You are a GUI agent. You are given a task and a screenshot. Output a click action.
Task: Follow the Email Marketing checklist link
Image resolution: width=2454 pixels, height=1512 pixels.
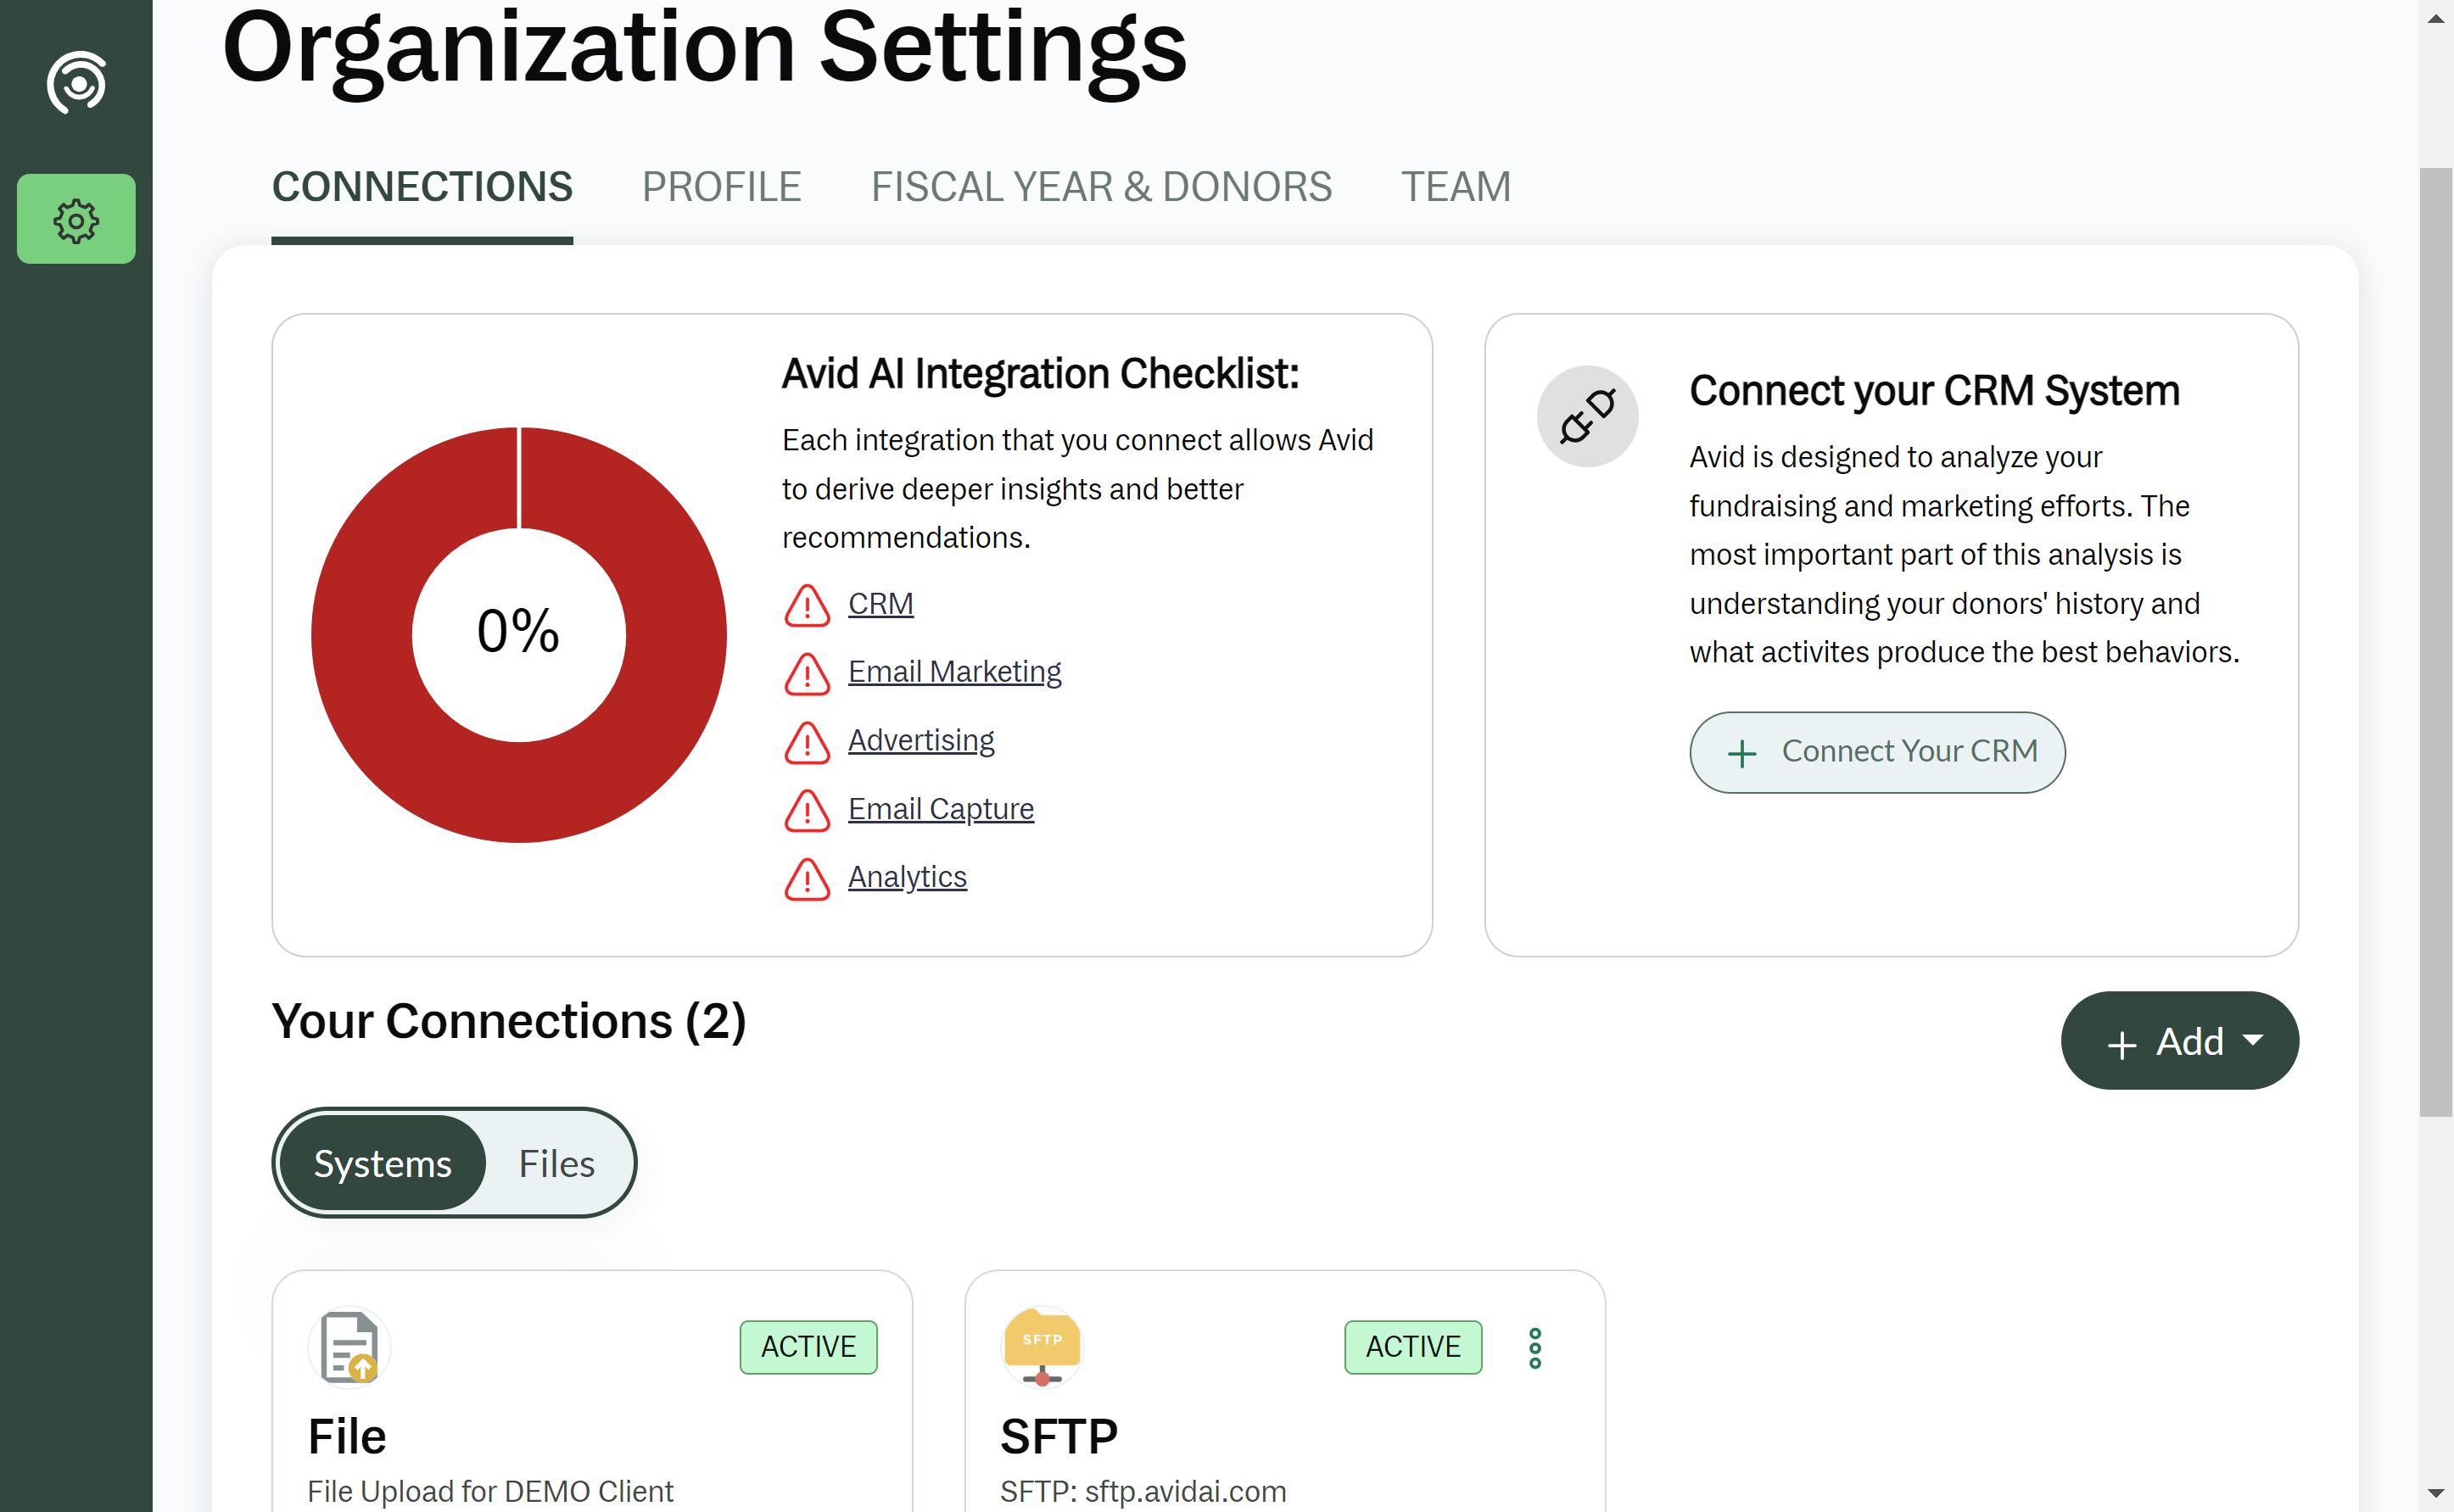click(x=954, y=672)
